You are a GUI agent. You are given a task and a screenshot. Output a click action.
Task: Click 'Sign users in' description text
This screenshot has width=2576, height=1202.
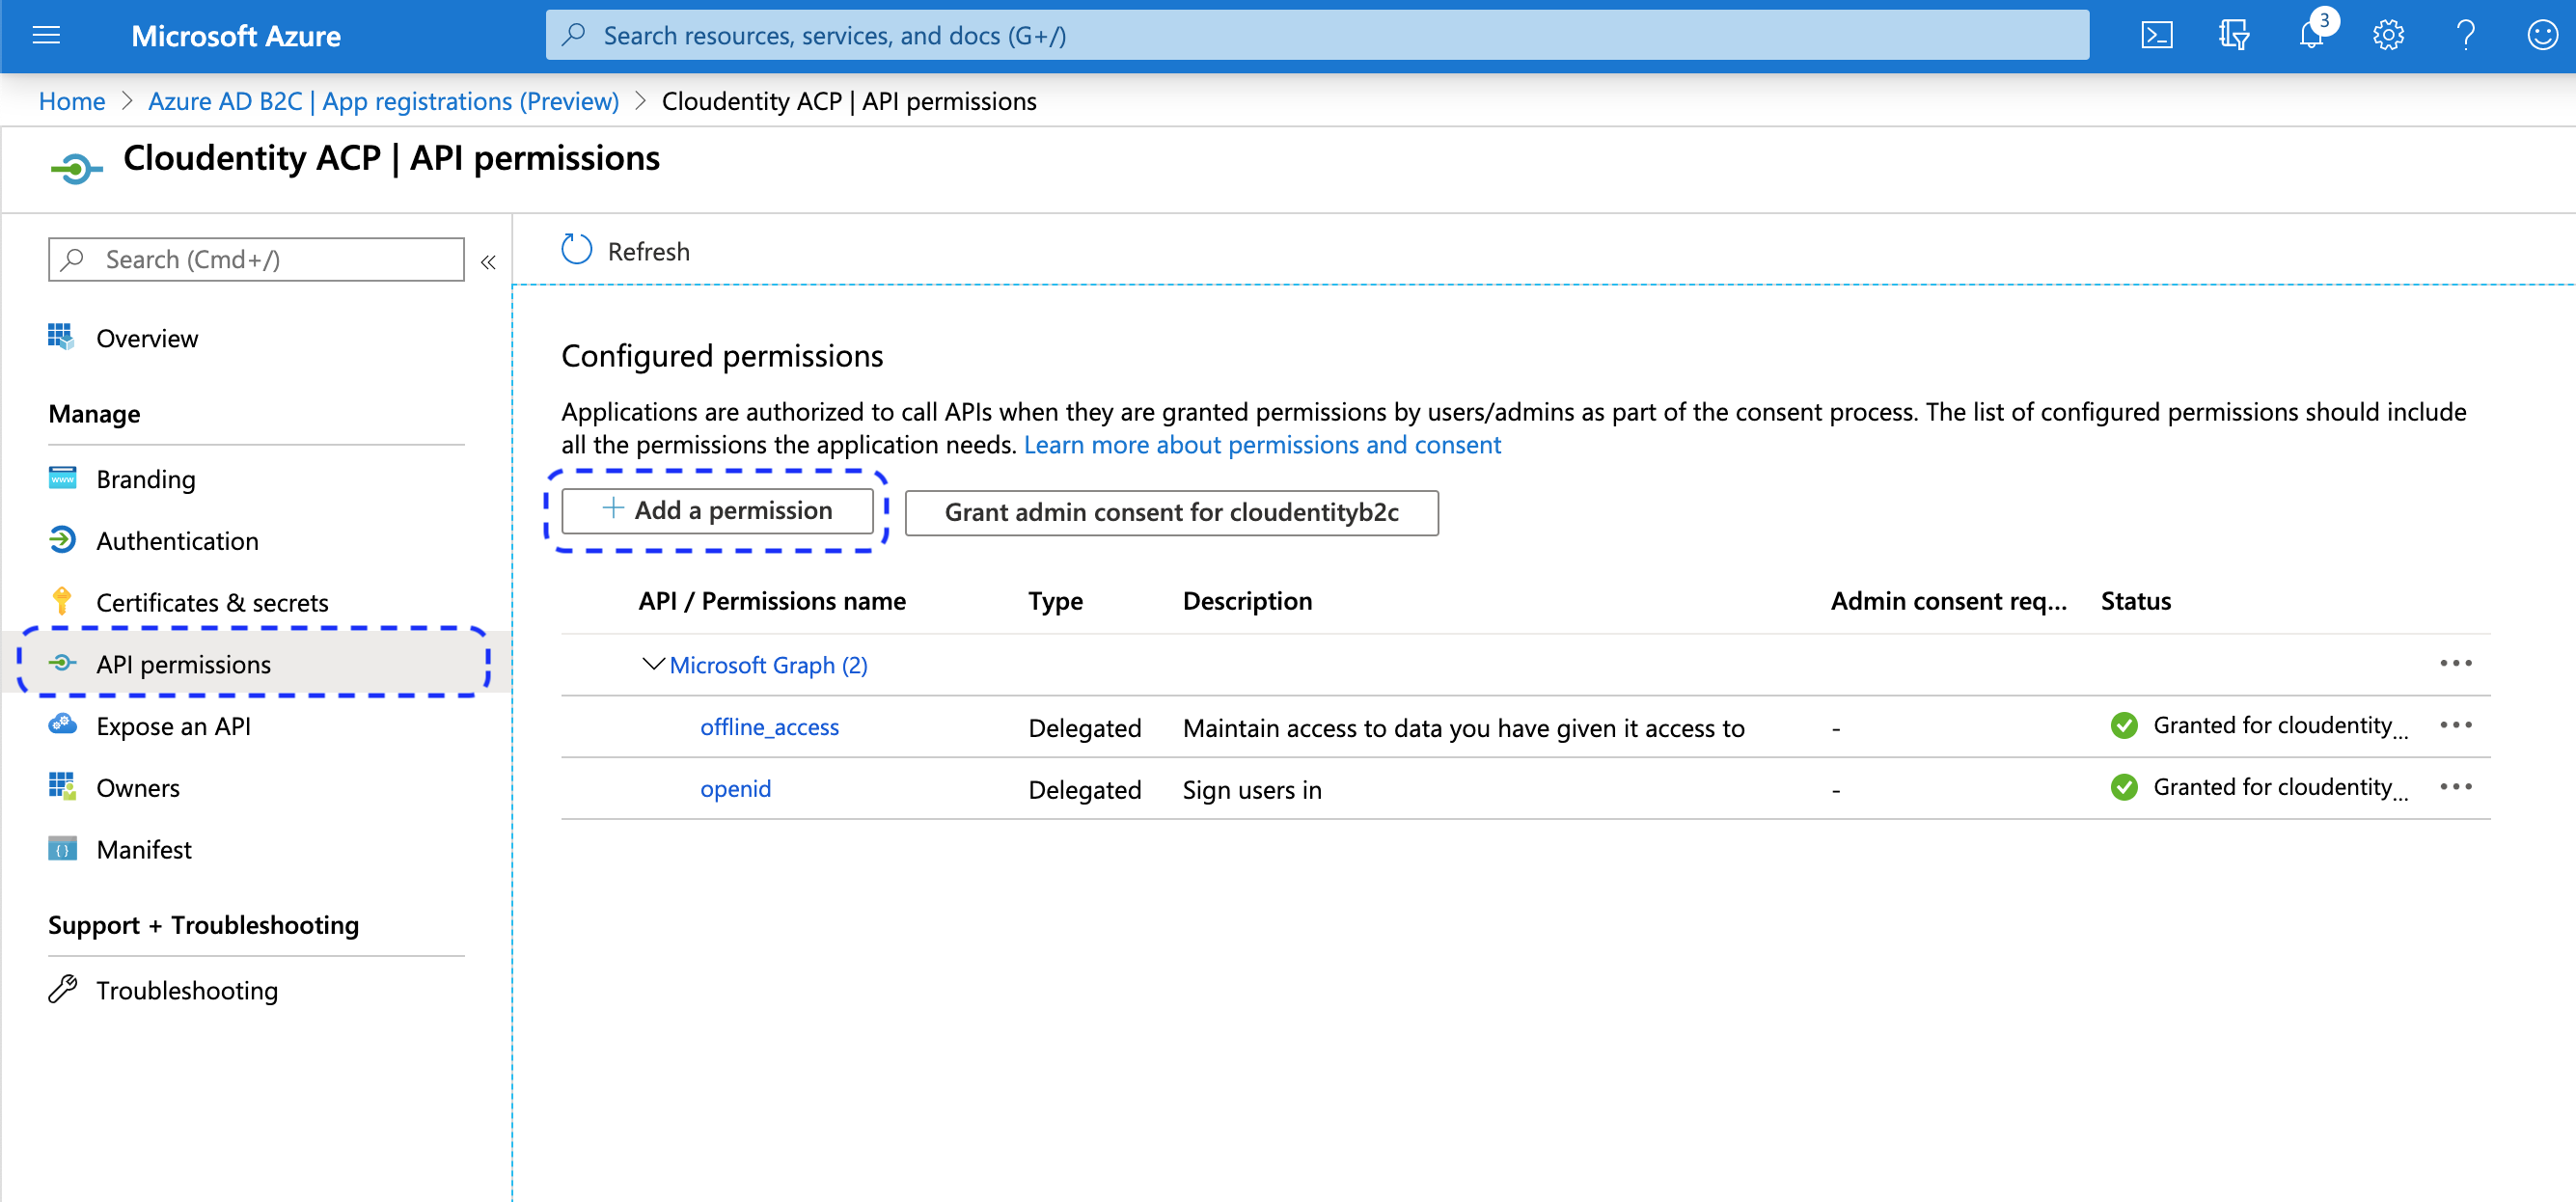pyautogui.click(x=1252, y=790)
